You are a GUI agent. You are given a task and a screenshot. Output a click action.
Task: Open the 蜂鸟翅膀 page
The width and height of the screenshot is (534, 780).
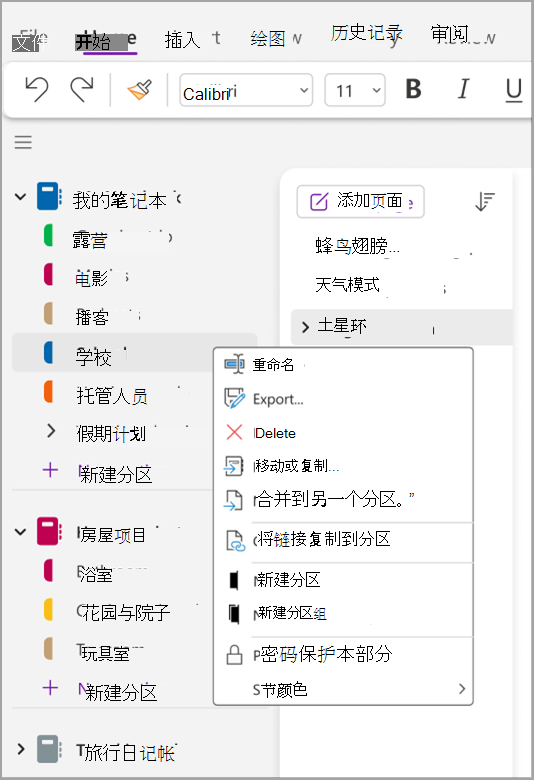pos(357,246)
